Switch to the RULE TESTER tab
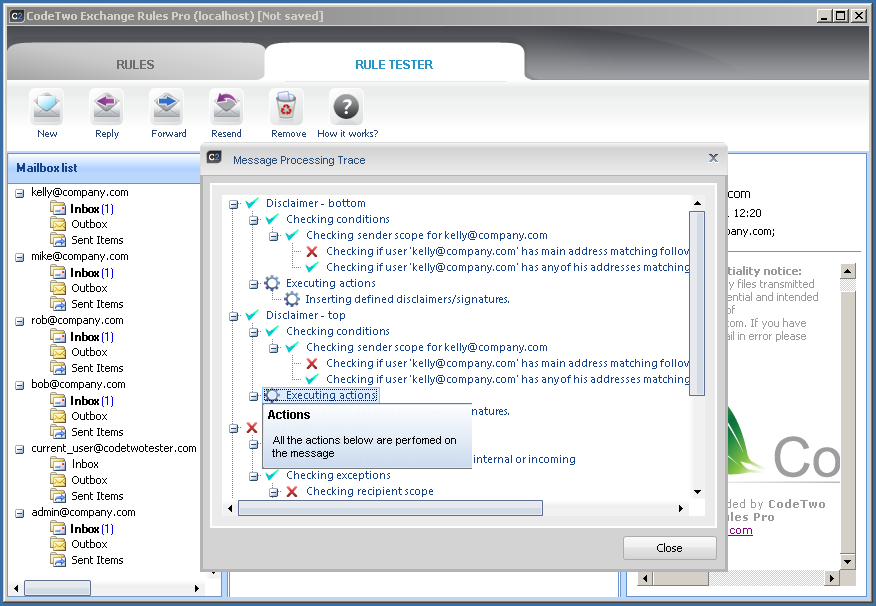This screenshot has height=606, width=876. pos(394,65)
